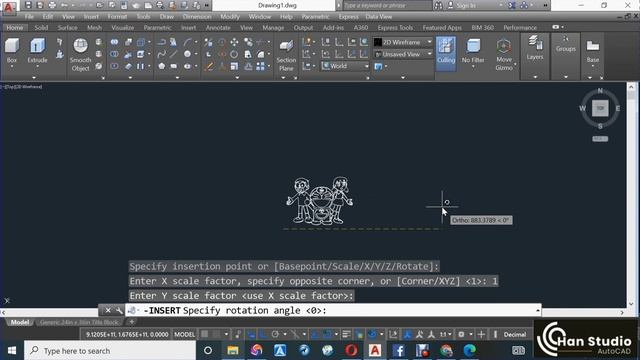Toggle grid display in the status bar
This screenshot has height=360, width=640.
pos(204,334)
